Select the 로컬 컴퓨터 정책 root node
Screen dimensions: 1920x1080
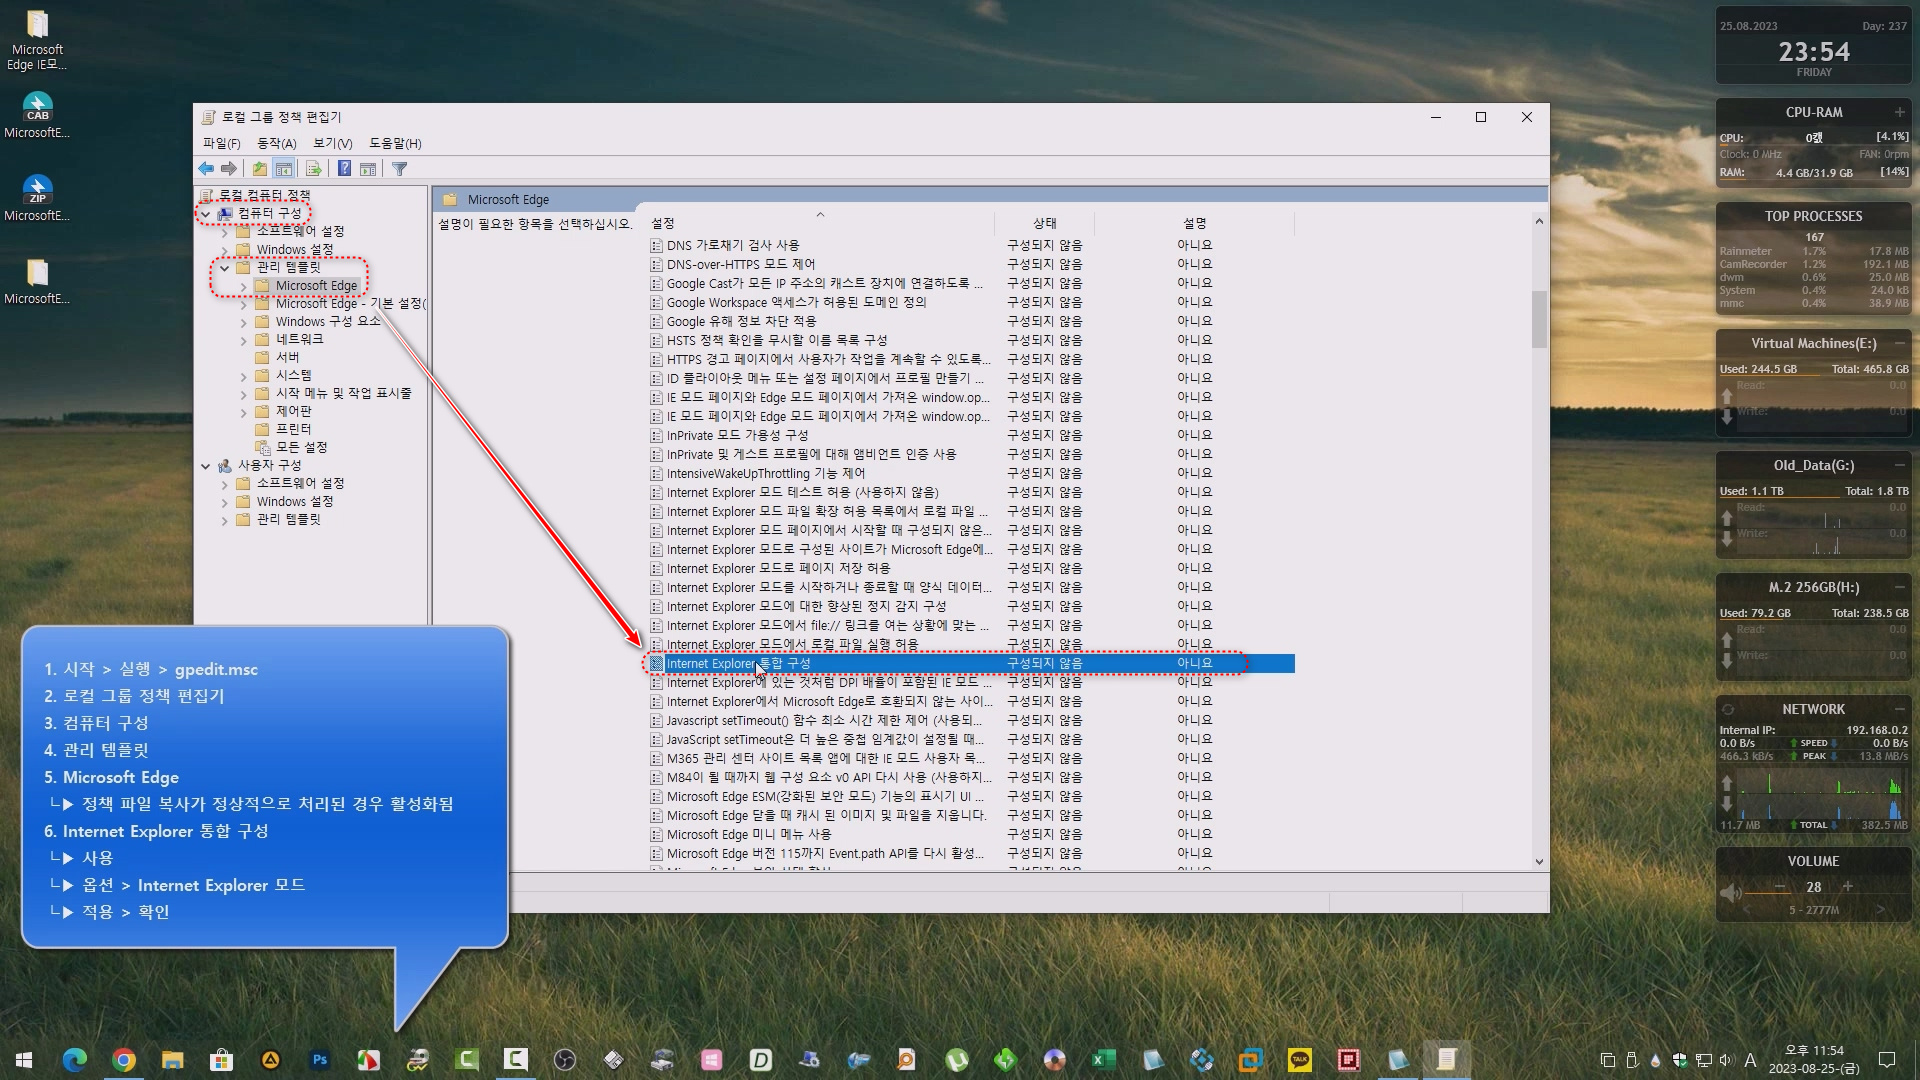coord(265,195)
